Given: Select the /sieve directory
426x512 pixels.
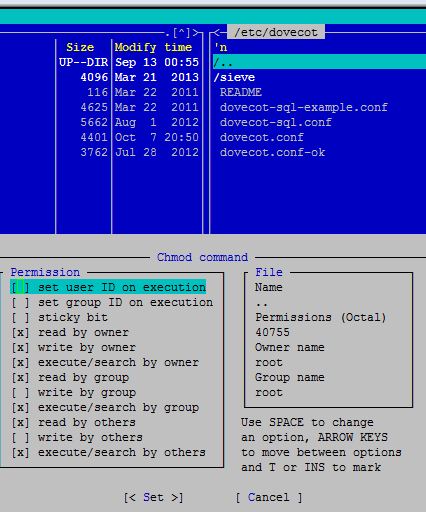Looking at the screenshot, I should 234,77.
